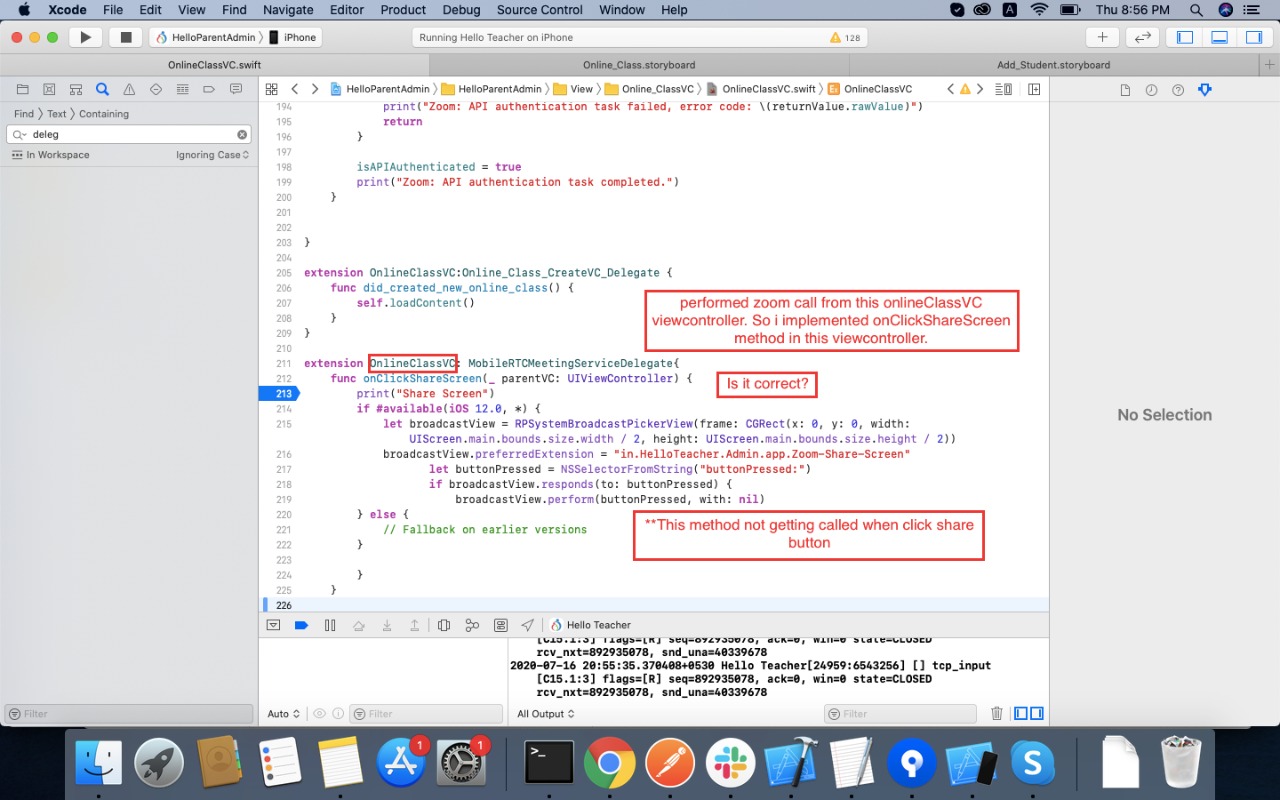Select the Find navigator magnifier icon
The width and height of the screenshot is (1280, 800).
coord(102,89)
